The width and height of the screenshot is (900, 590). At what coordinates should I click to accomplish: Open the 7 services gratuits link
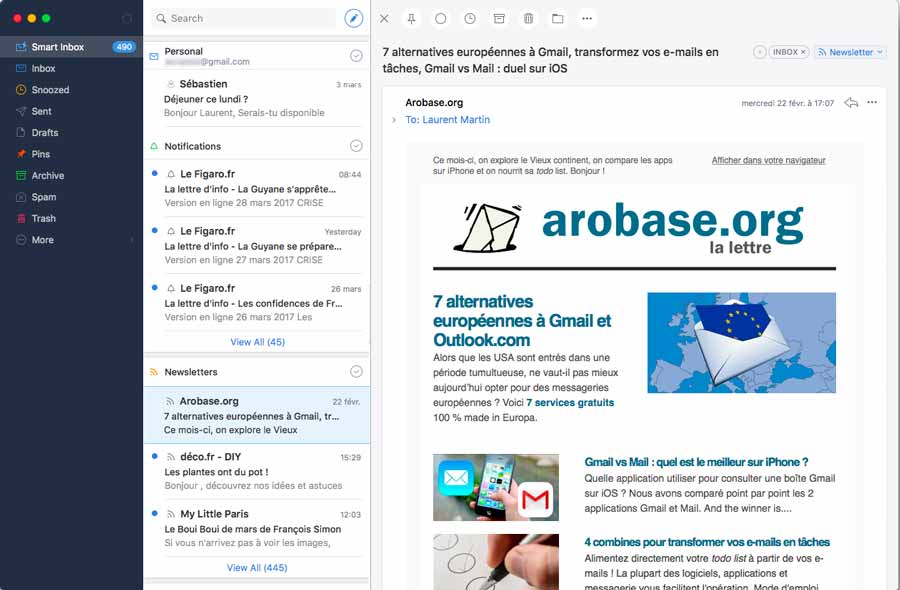[x=570, y=403]
